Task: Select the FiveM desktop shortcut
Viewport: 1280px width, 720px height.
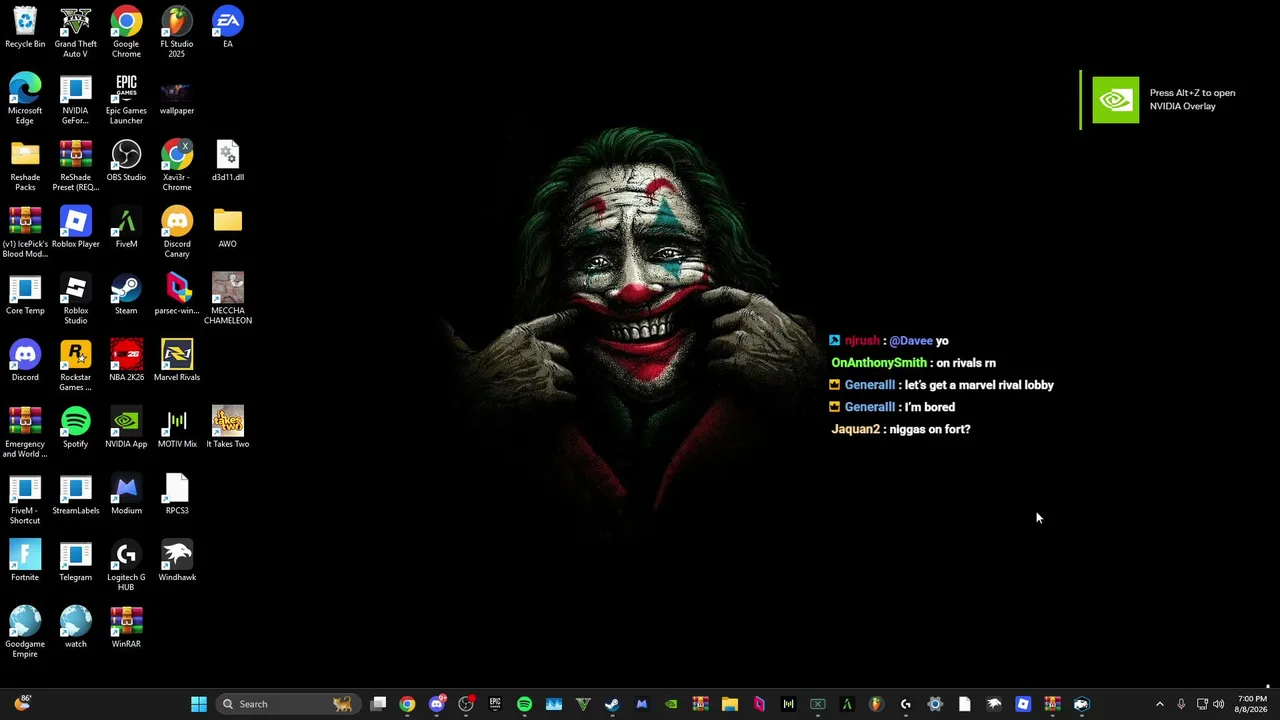Action: 126,228
